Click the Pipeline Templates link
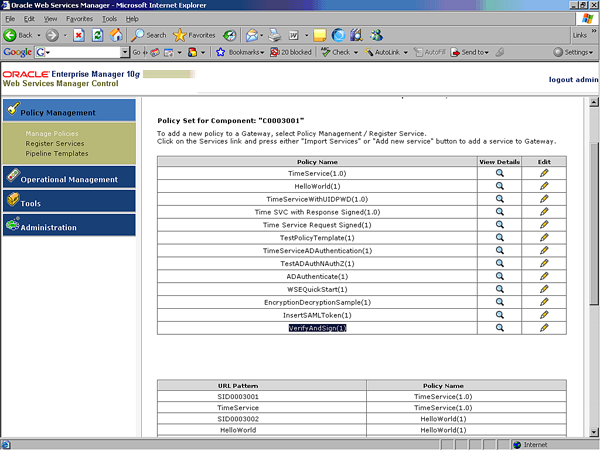This screenshot has width=600, height=450. [57, 153]
